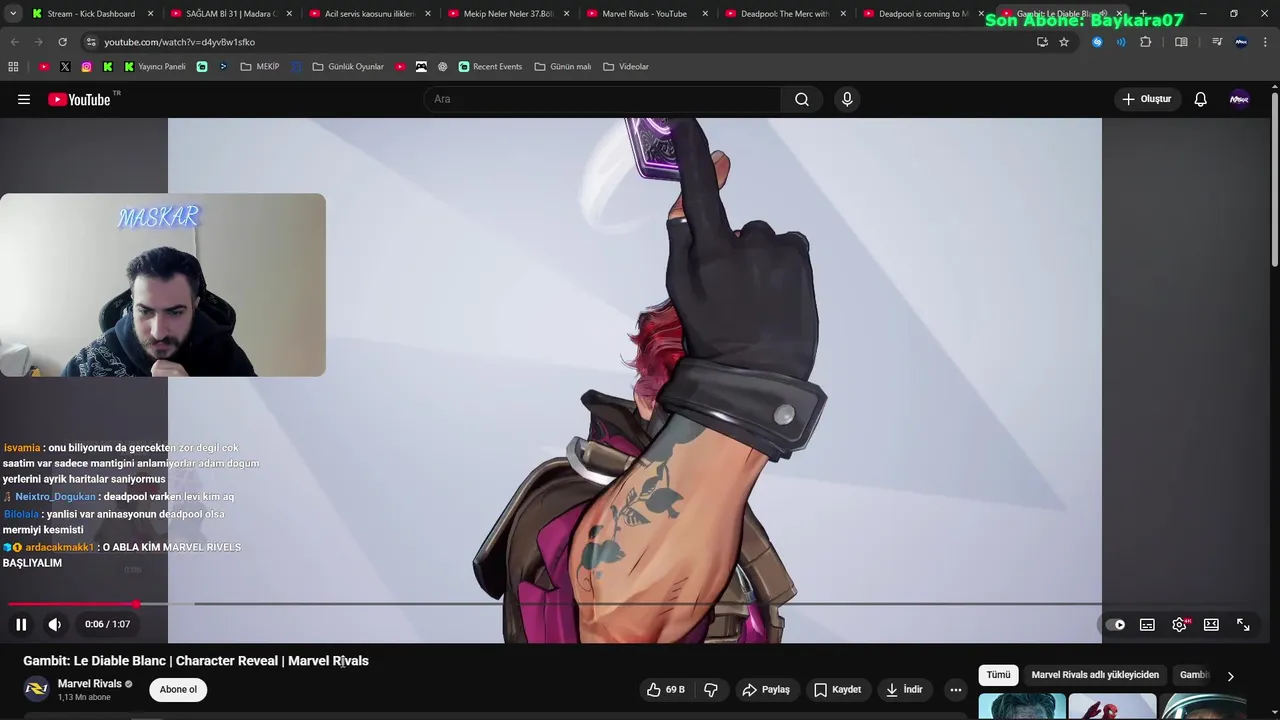This screenshot has width=1280, height=720.
Task: Open the Instagram bookmark
Action: point(87,66)
